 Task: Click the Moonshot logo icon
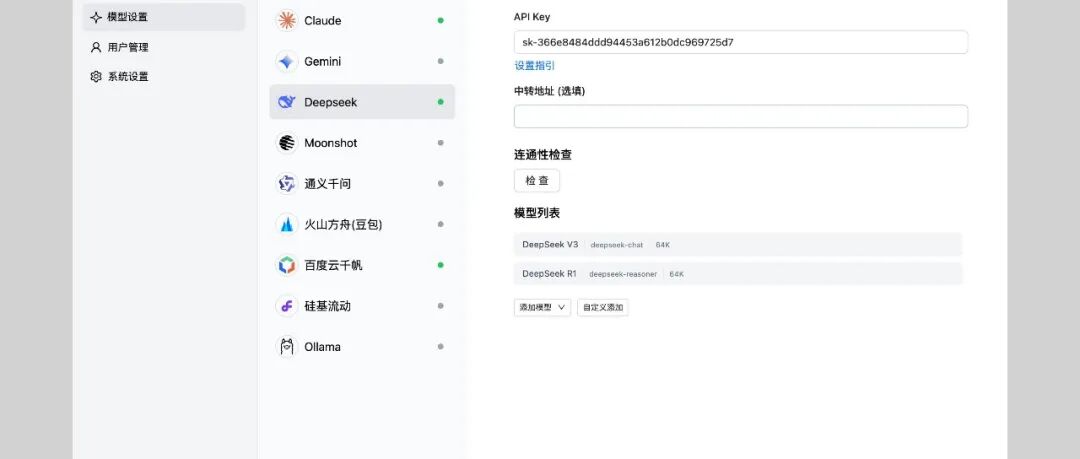click(286, 143)
